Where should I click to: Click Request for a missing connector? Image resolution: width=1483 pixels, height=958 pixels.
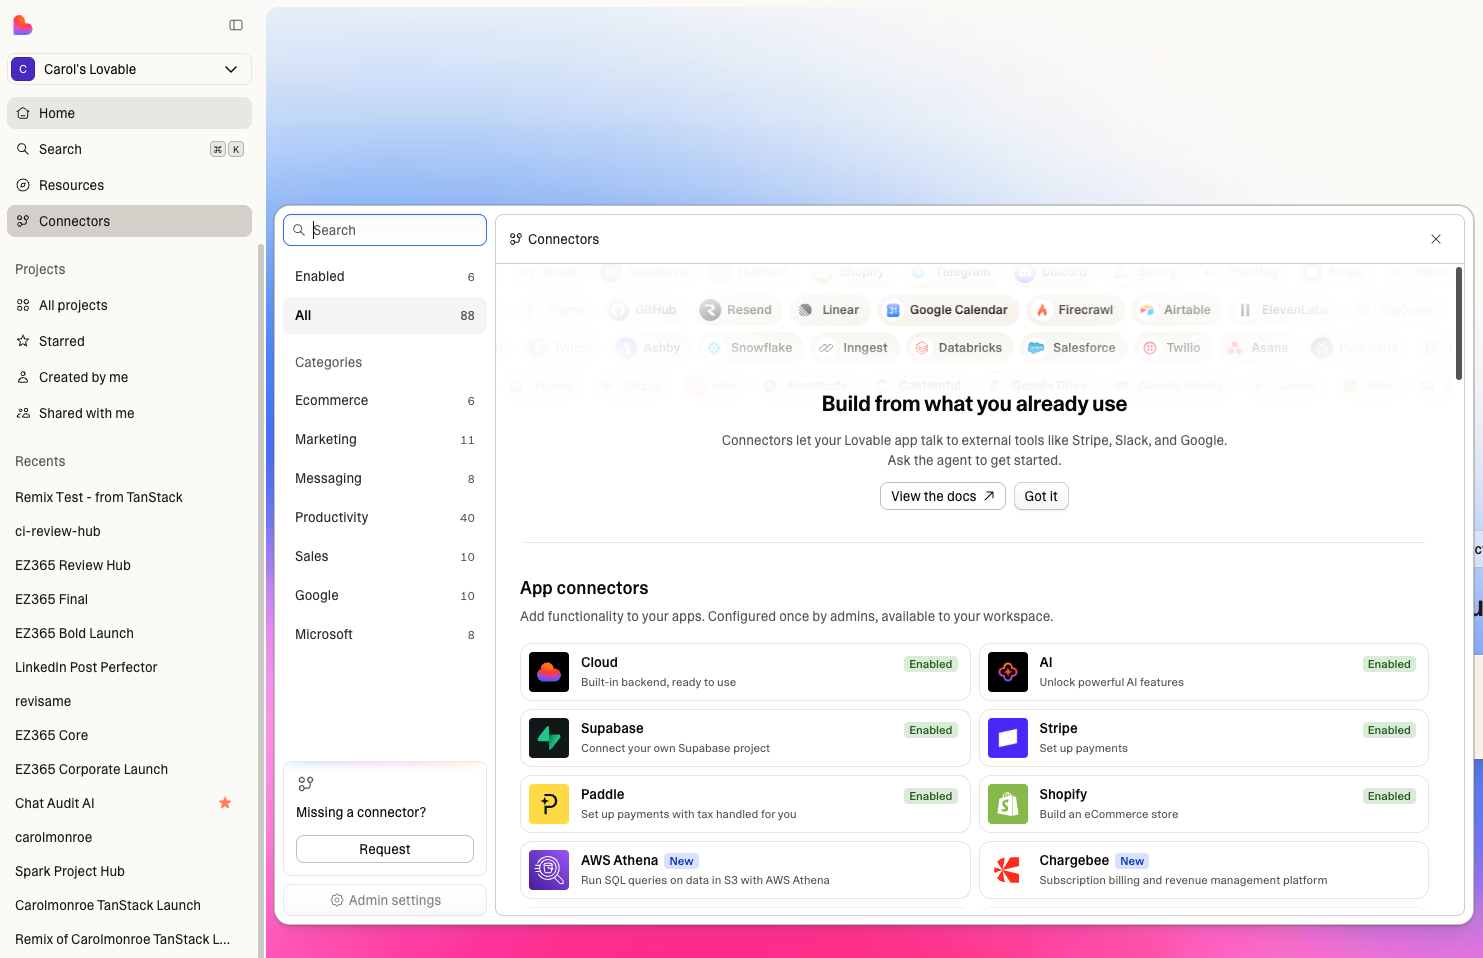[x=385, y=849]
